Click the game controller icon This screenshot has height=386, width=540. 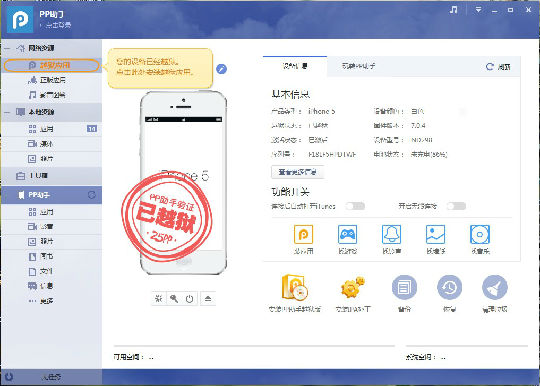347,234
